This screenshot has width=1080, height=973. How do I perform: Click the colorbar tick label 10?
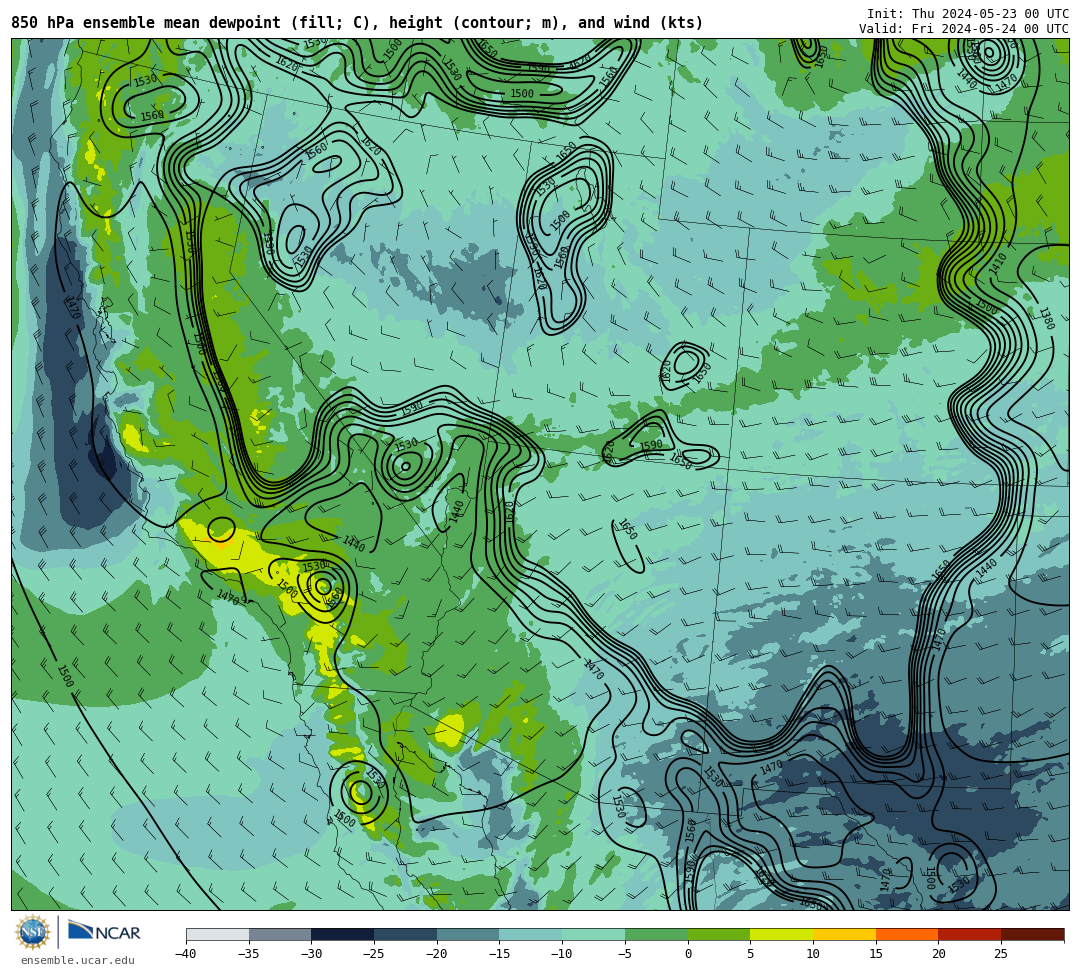[813, 954]
